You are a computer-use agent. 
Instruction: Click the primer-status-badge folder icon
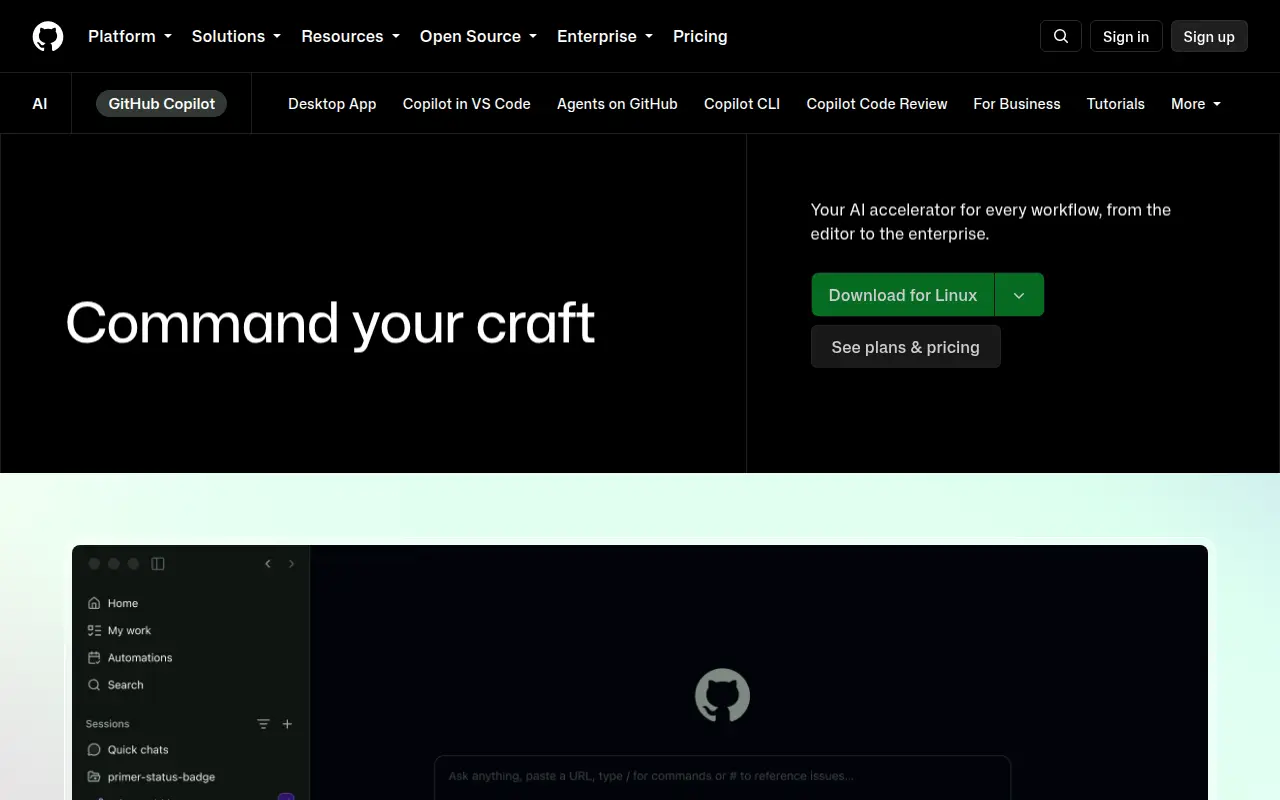coord(94,777)
